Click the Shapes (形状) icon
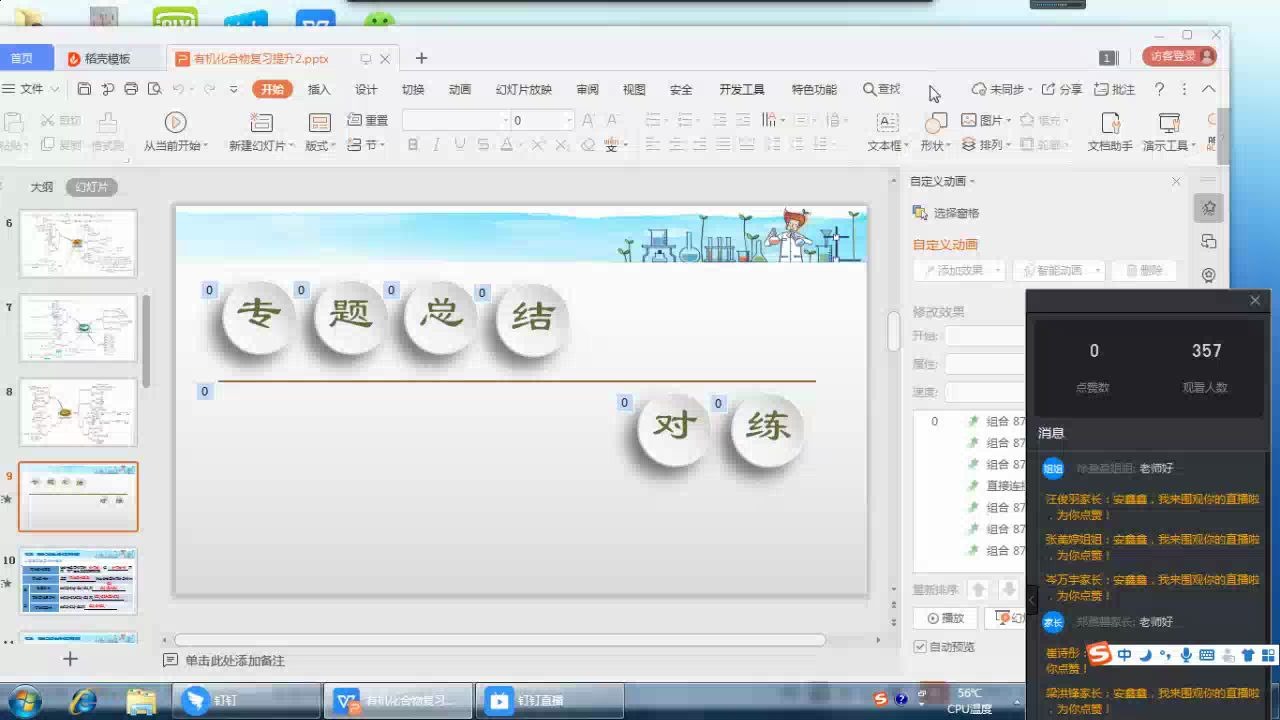This screenshot has height=720, width=1280. 936,123
